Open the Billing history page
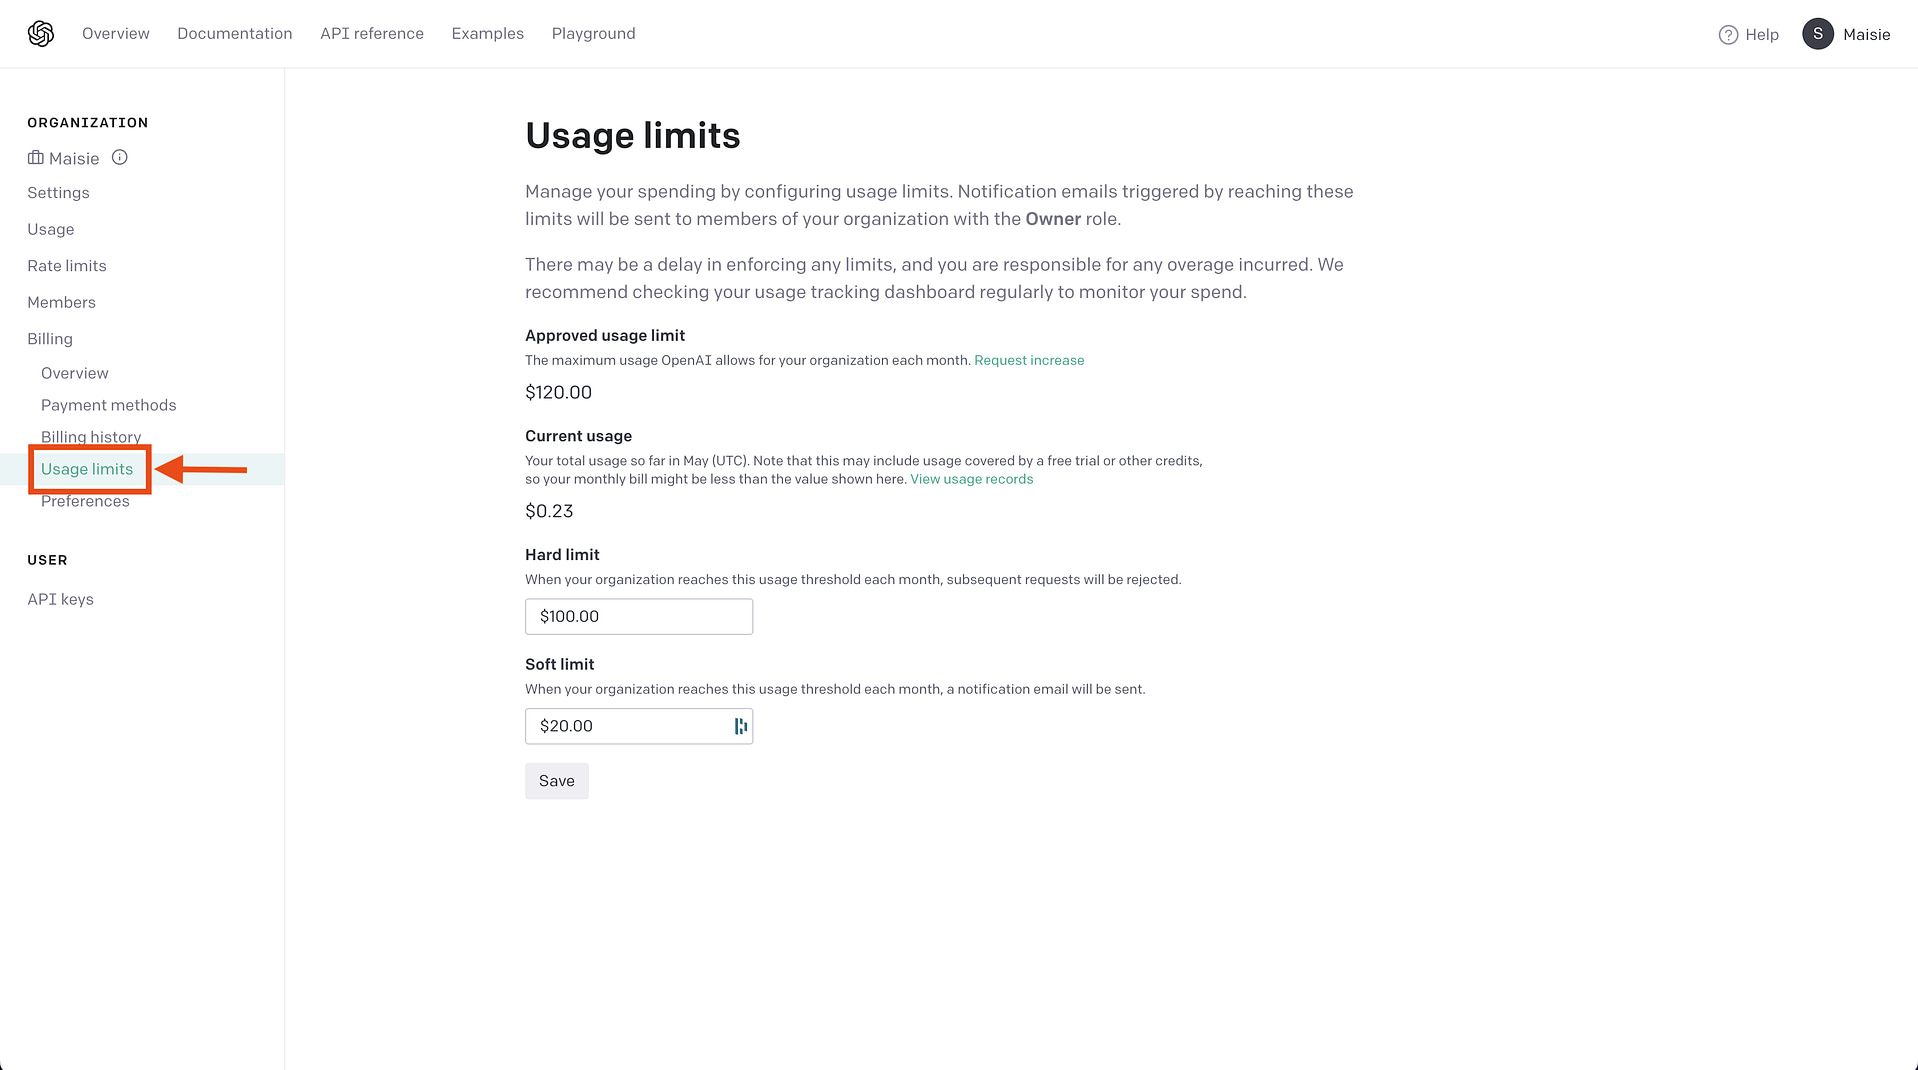 click(90, 437)
